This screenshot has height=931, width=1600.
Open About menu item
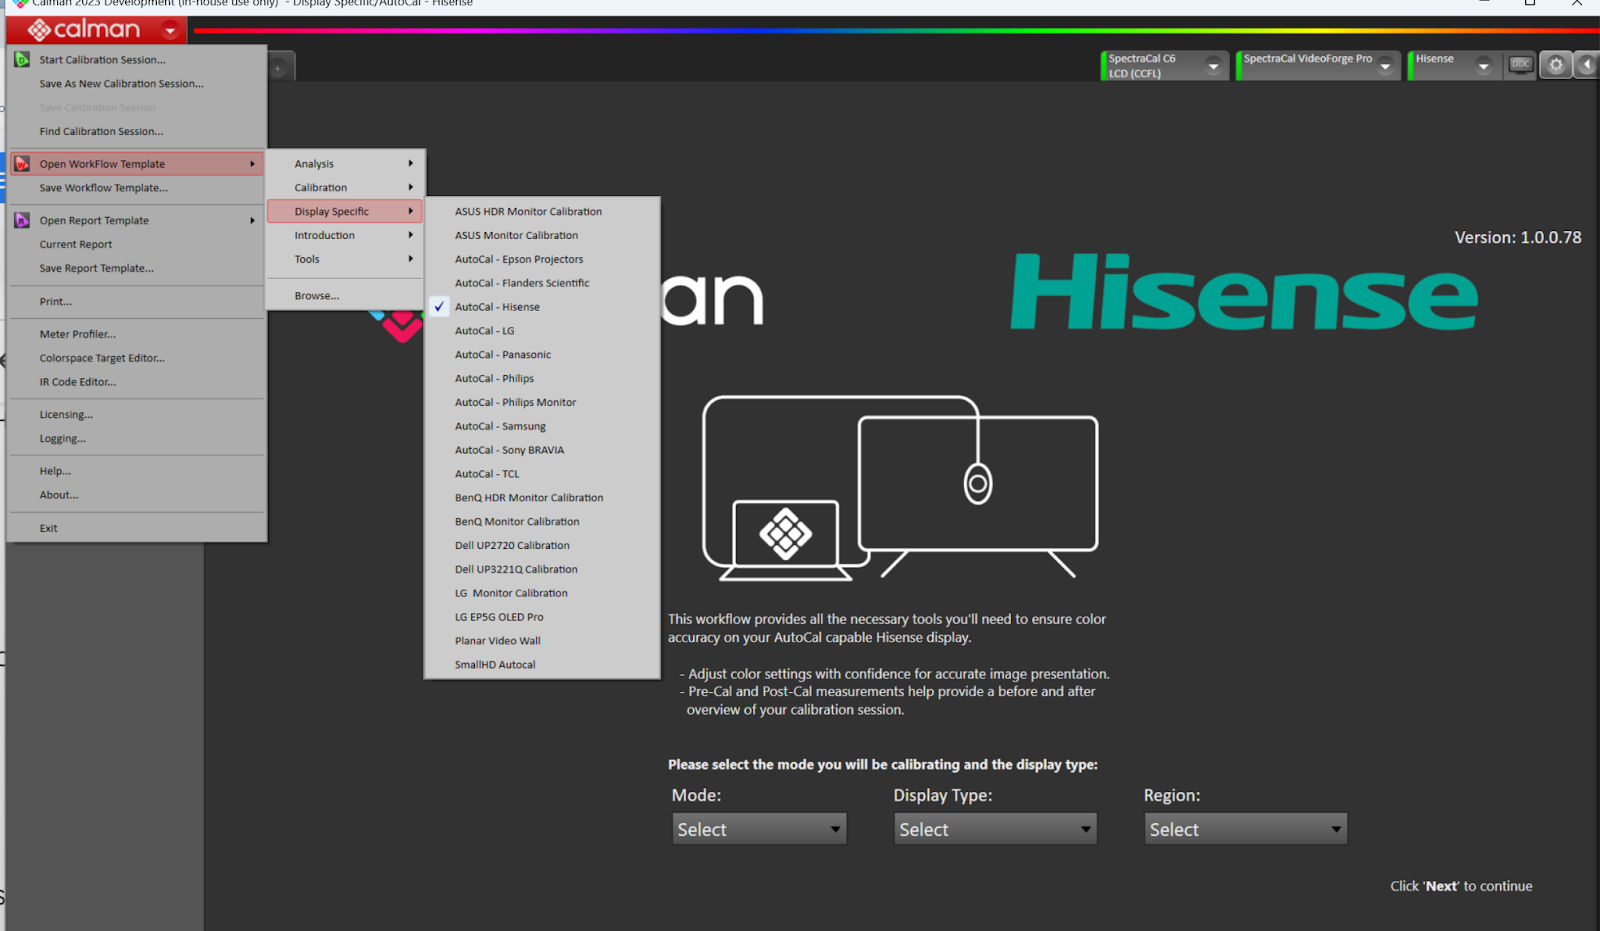click(137, 496)
